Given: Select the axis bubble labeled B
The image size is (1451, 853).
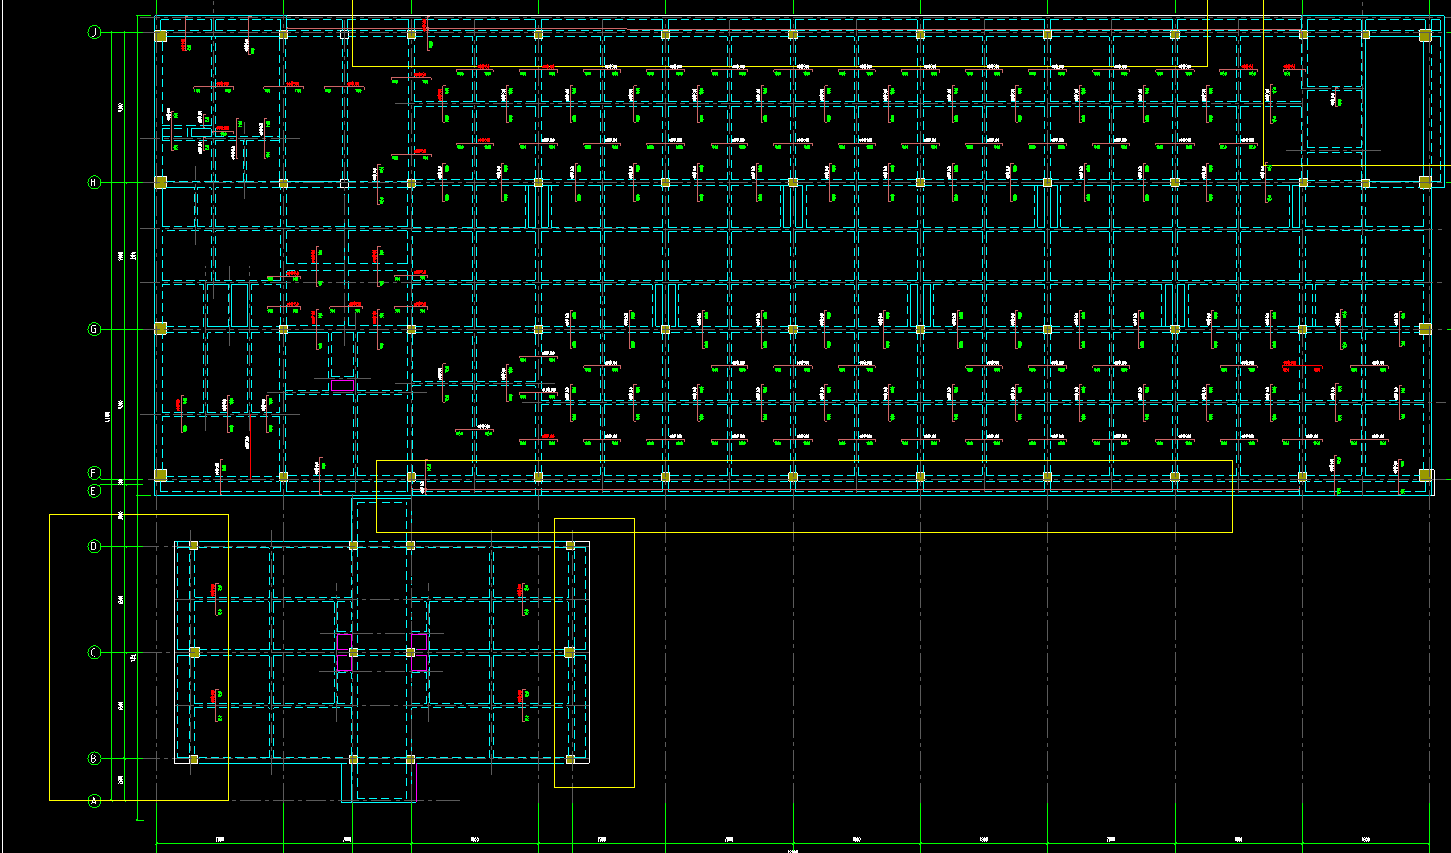Looking at the screenshot, I should [x=95, y=759].
